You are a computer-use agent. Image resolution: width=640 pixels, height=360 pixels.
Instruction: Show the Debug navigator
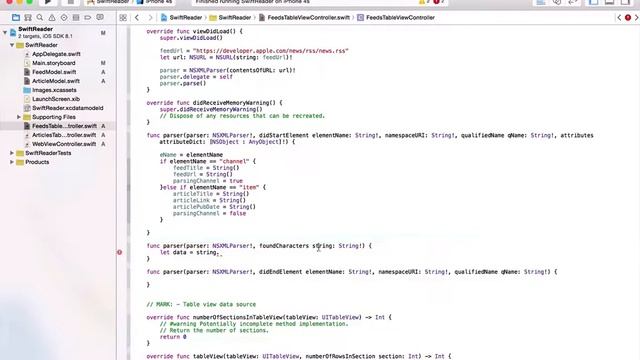click(76, 18)
